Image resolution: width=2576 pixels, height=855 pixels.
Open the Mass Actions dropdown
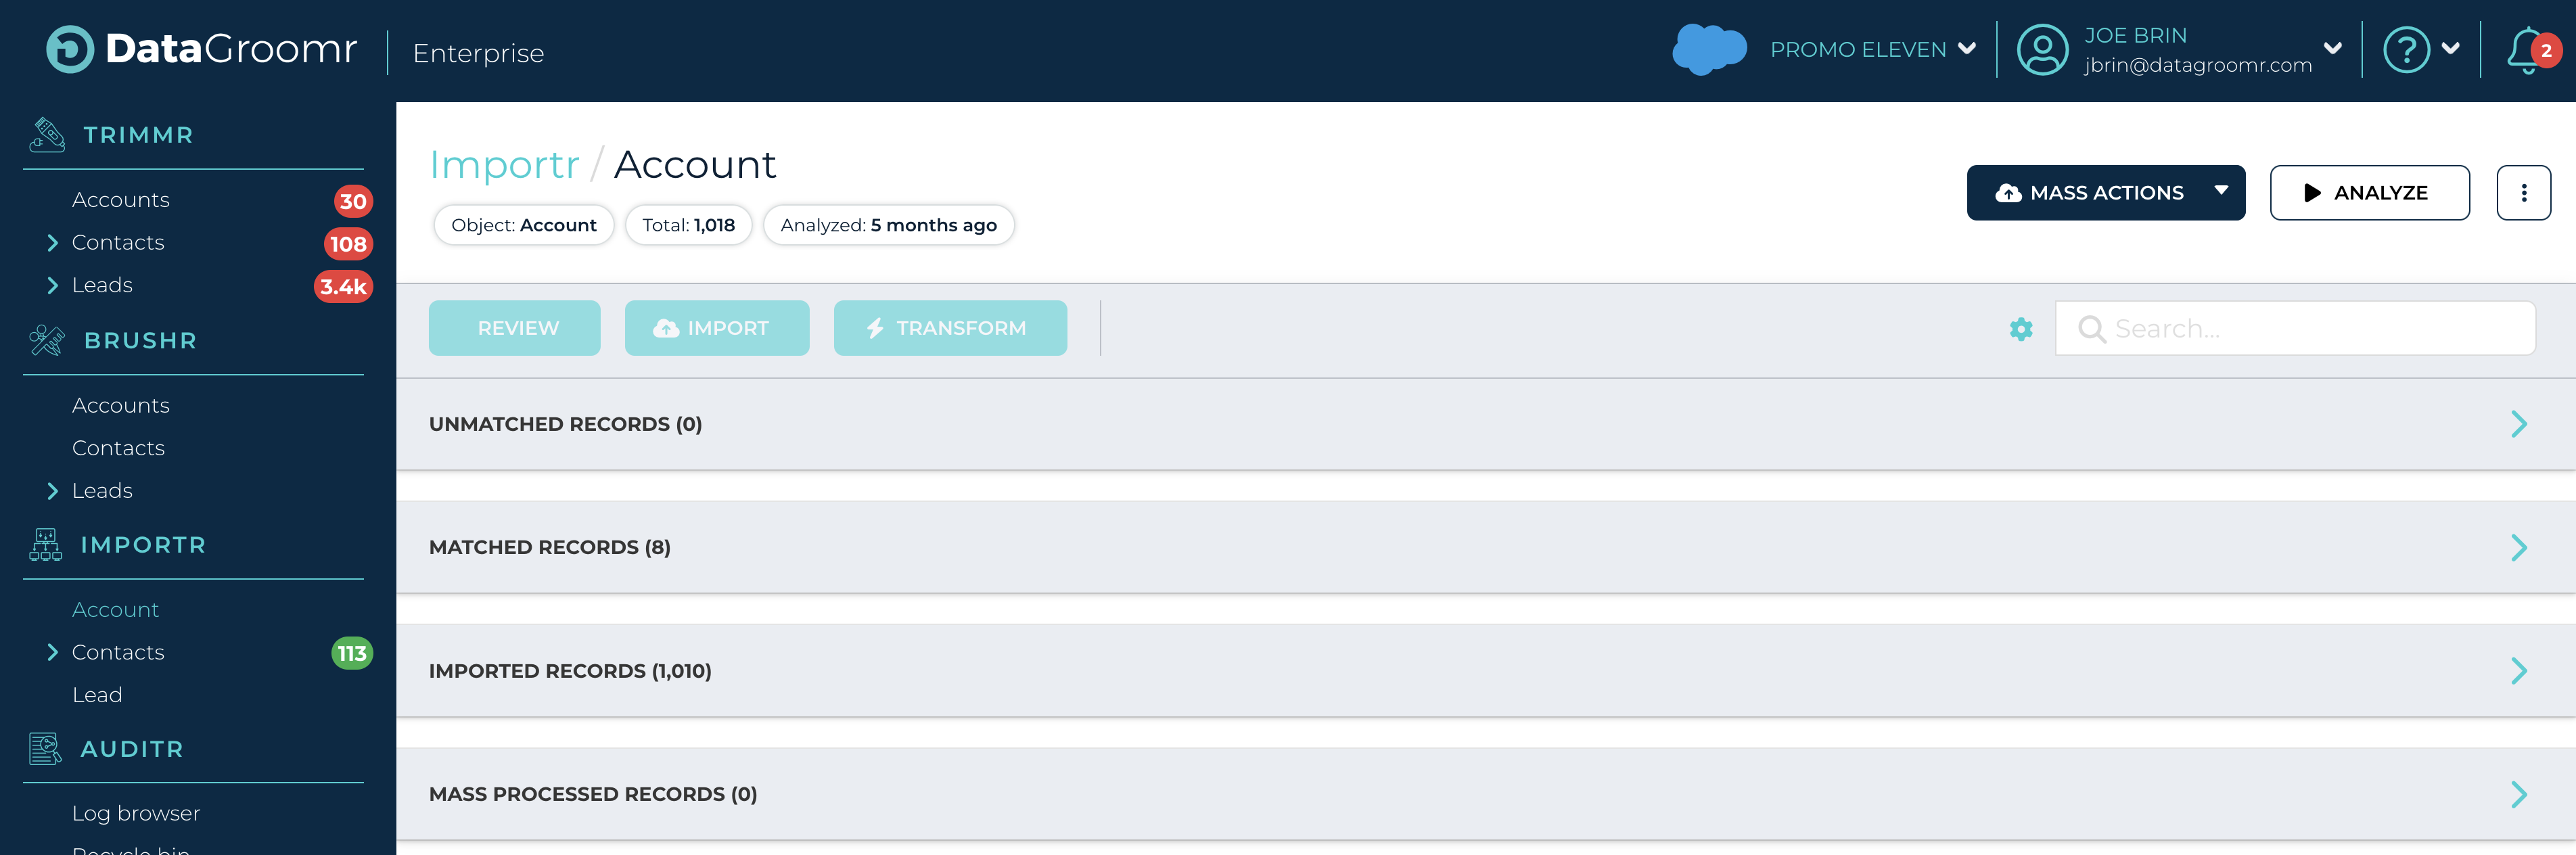pos(2105,193)
